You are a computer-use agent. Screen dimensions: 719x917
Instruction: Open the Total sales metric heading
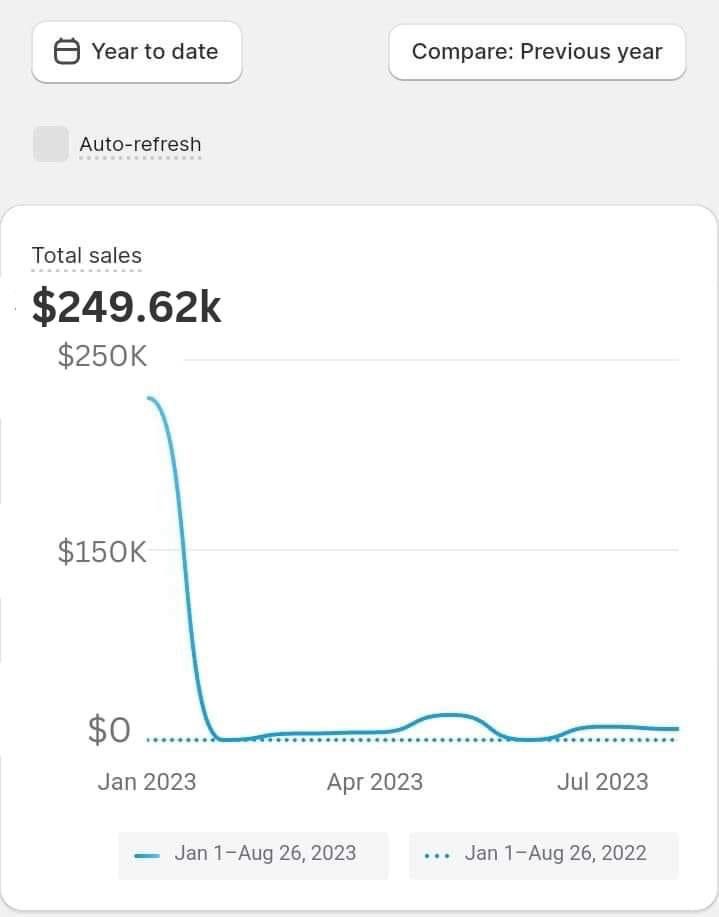[87, 255]
